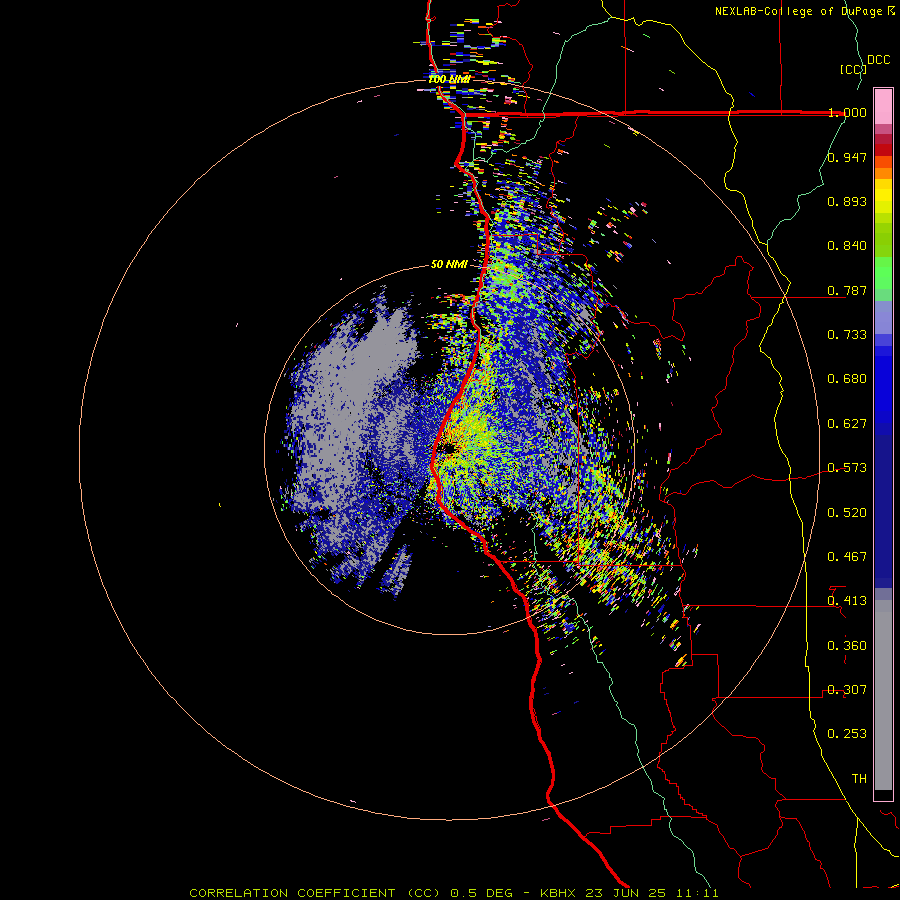Click the 0.893 scale value

(x=847, y=201)
